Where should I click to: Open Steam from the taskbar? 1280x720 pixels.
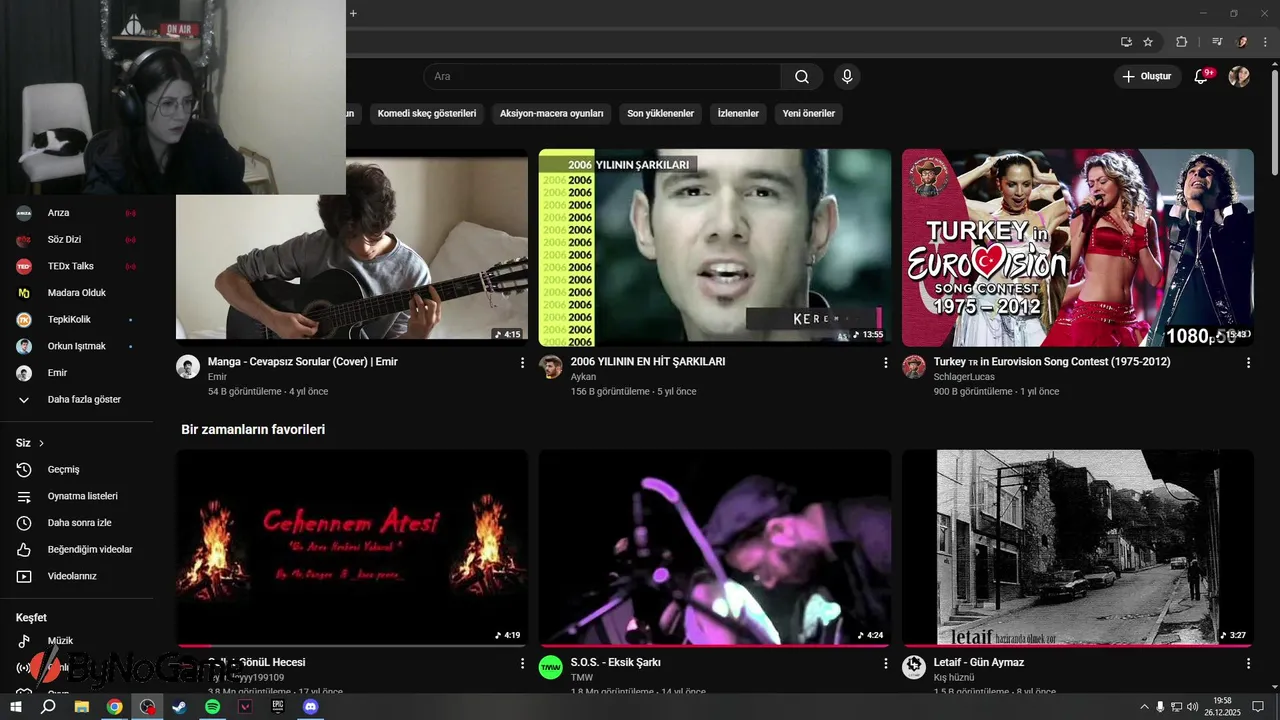click(180, 707)
